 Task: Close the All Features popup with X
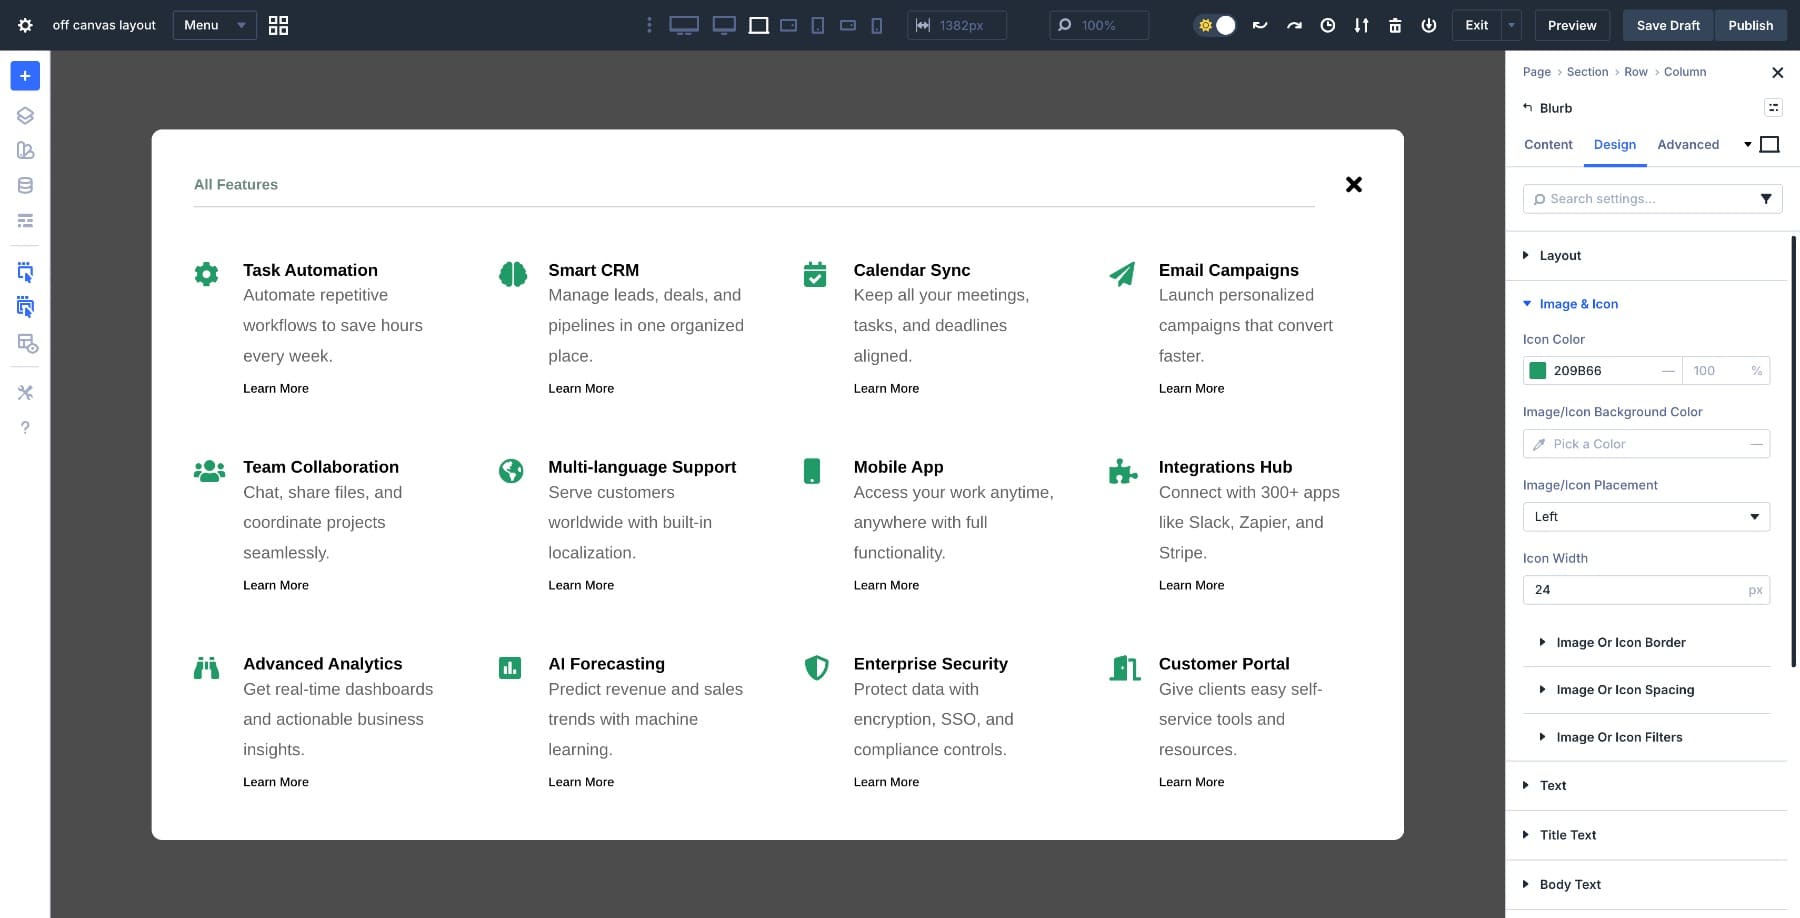click(1353, 184)
